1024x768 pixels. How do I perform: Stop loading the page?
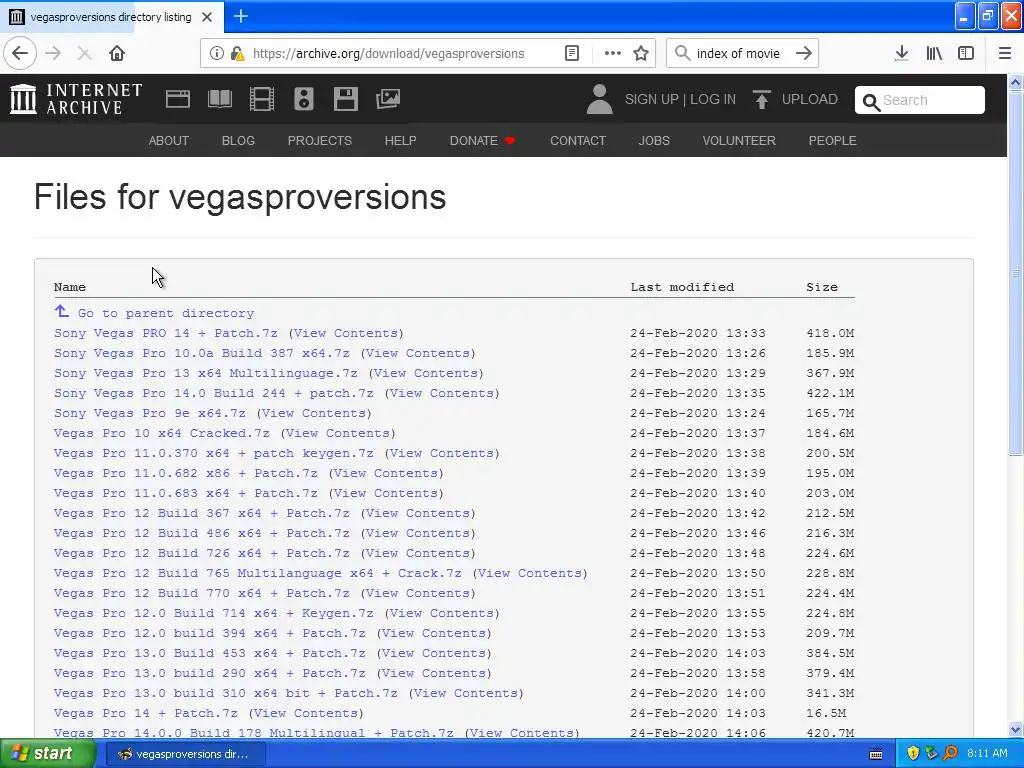click(84, 53)
